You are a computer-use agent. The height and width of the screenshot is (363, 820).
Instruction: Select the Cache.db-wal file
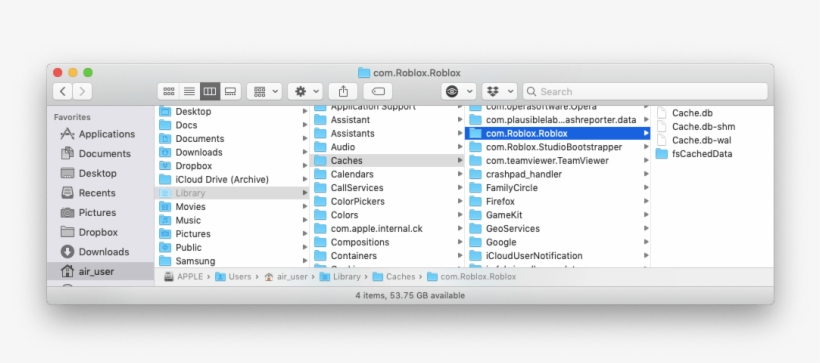[x=713, y=140]
